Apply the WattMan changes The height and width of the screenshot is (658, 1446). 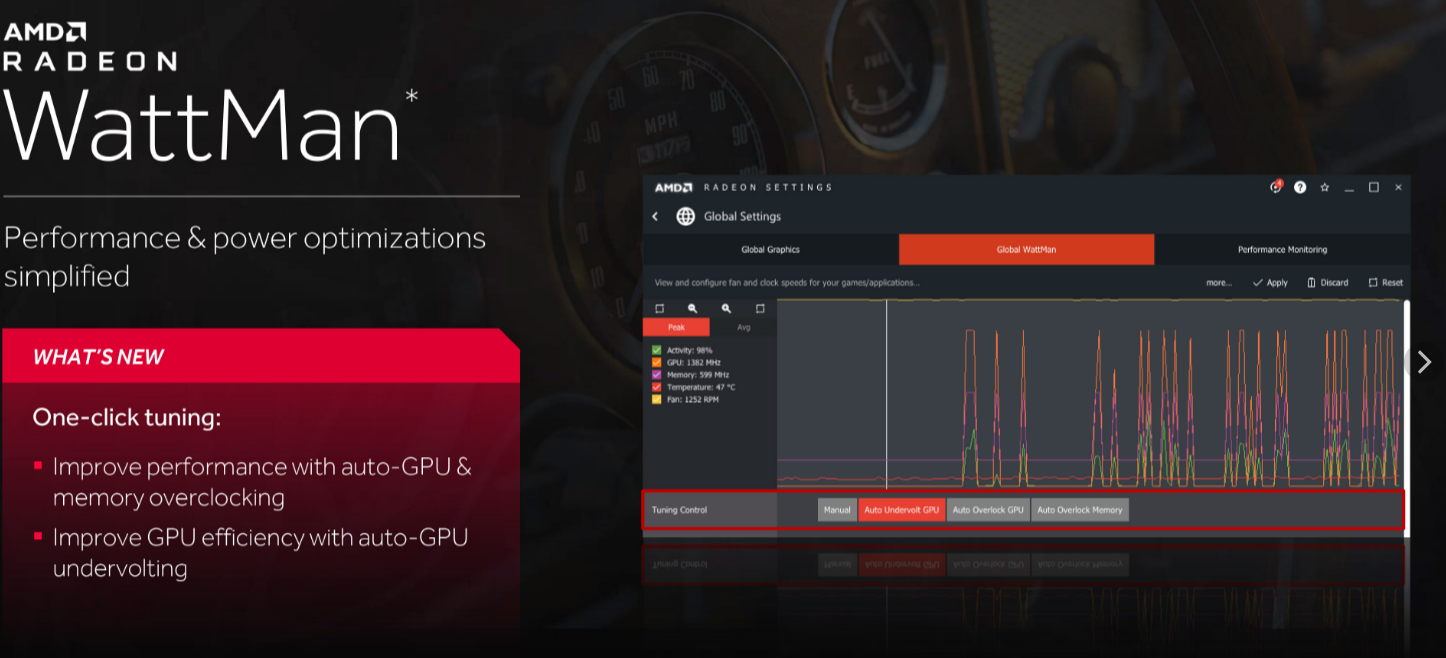point(1270,283)
